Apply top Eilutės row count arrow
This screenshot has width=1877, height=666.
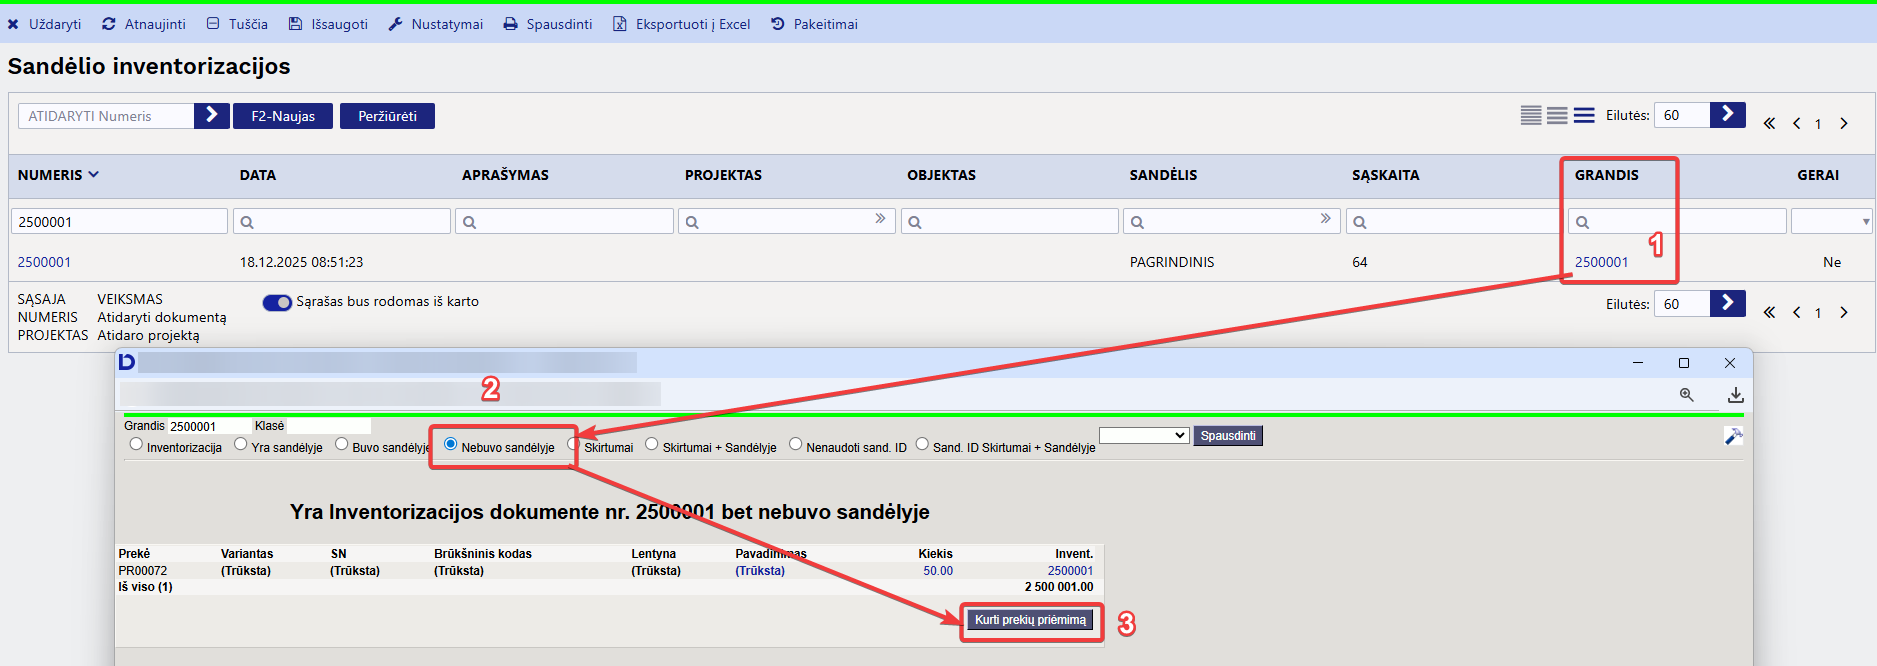click(1727, 115)
